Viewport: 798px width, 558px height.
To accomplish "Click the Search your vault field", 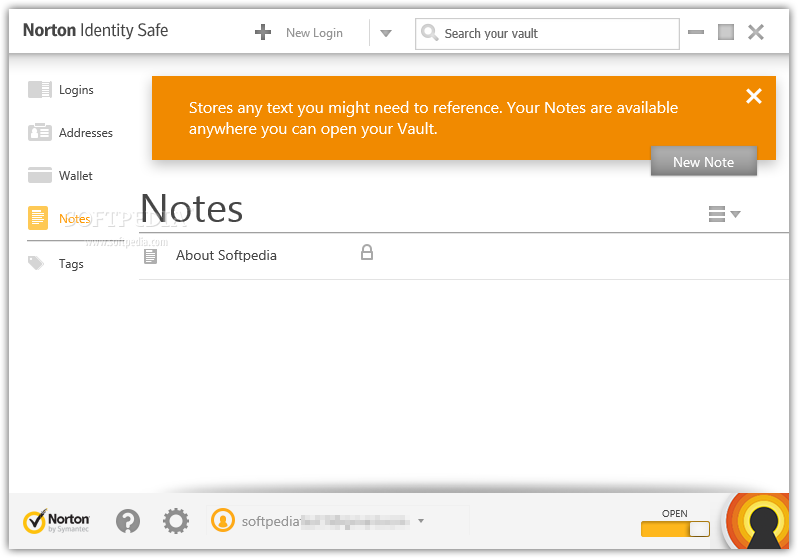I will click(547, 34).
